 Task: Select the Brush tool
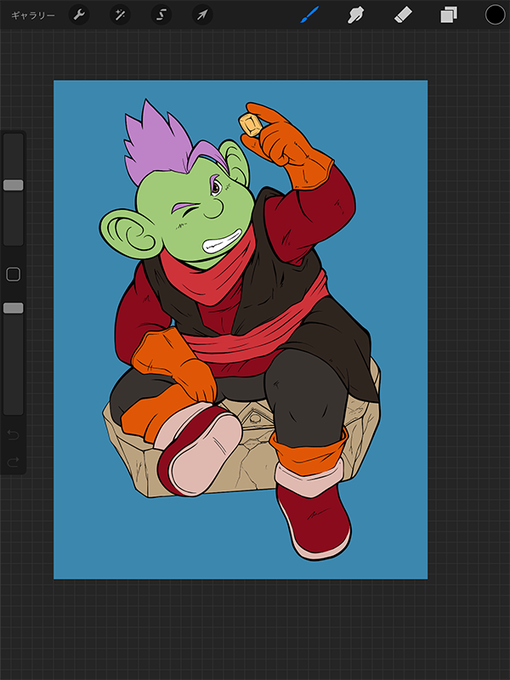(x=310, y=15)
